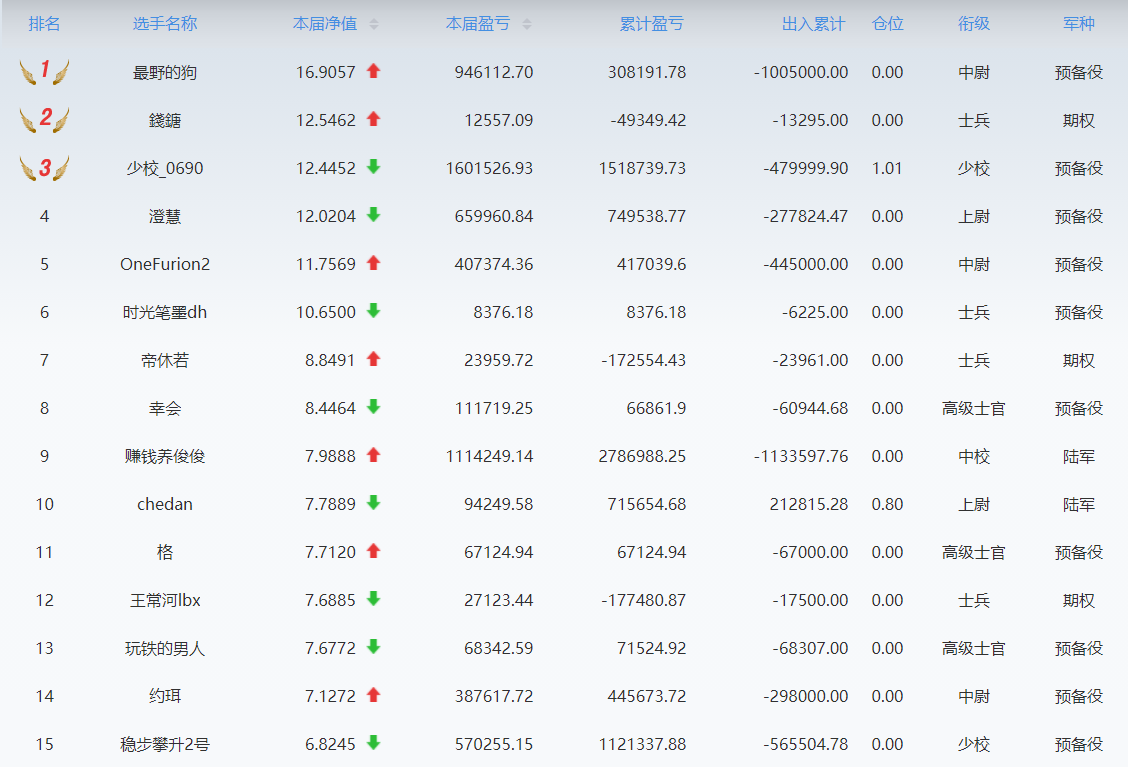Select rank text 中校
1128x767 pixels.
pyautogui.click(x=974, y=457)
